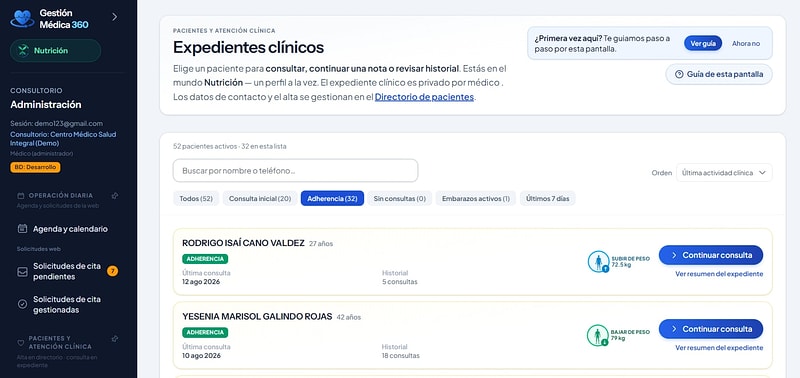
Task: Click Adherencia badge on Yesenia's card
Action: (x=205, y=332)
